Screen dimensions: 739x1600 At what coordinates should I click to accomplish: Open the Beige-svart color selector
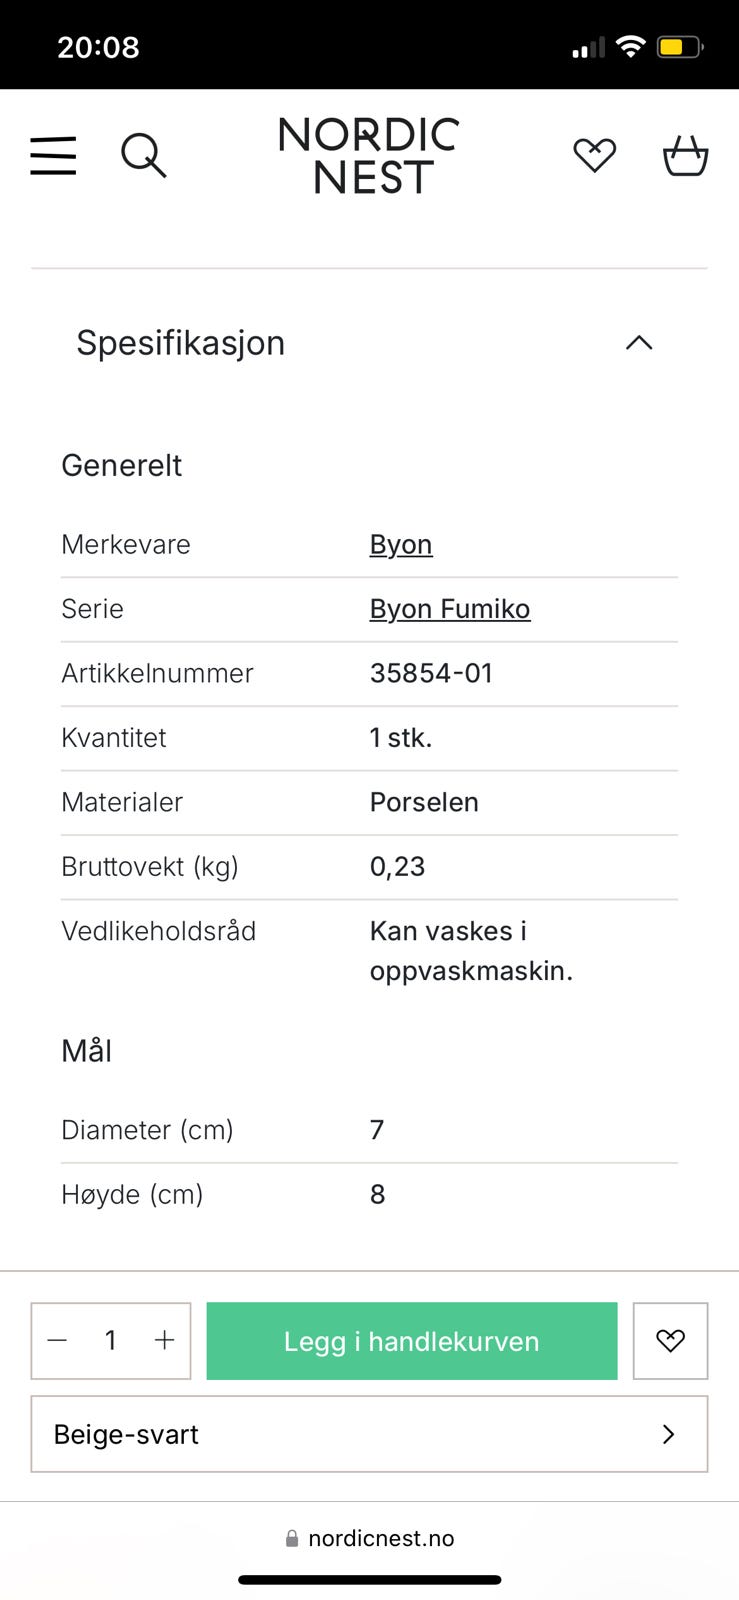tap(369, 1434)
